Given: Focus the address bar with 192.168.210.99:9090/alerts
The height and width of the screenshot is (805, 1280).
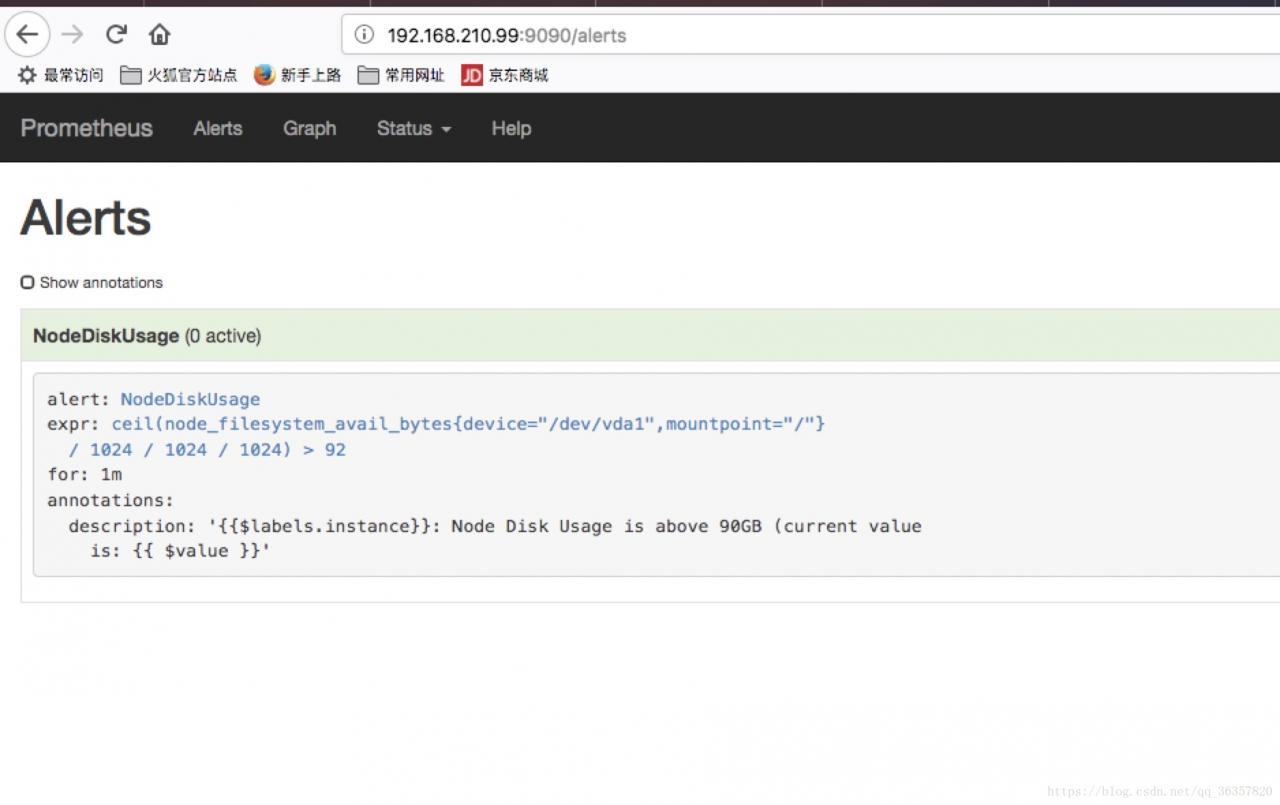Looking at the screenshot, I should (810, 35).
